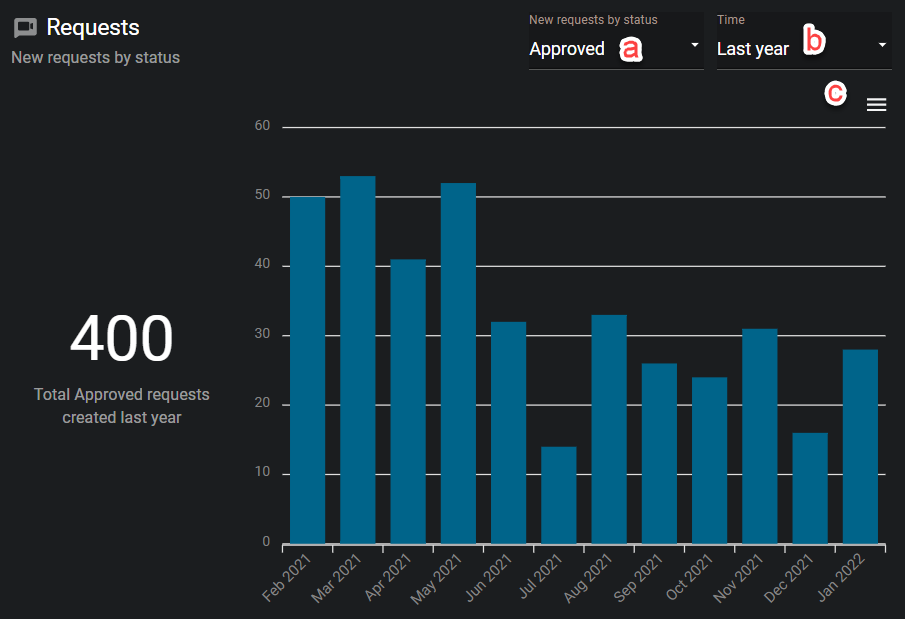Click the 'New requests by status' subtitle
This screenshot has height=619, width=905.
(96, 58)
